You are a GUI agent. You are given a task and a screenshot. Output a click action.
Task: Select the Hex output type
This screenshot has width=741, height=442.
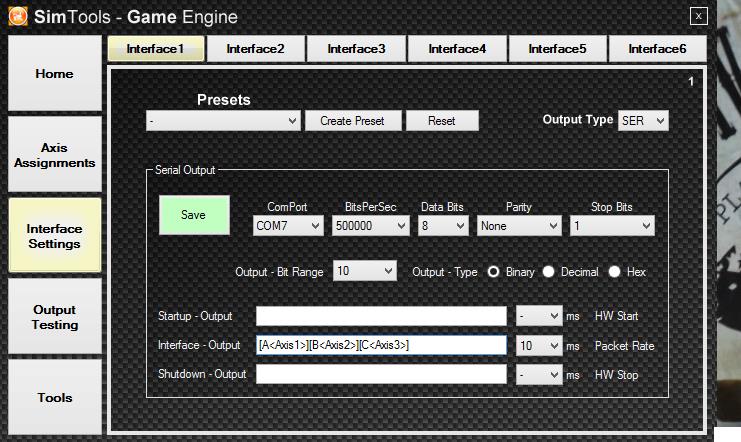(614, 272)
